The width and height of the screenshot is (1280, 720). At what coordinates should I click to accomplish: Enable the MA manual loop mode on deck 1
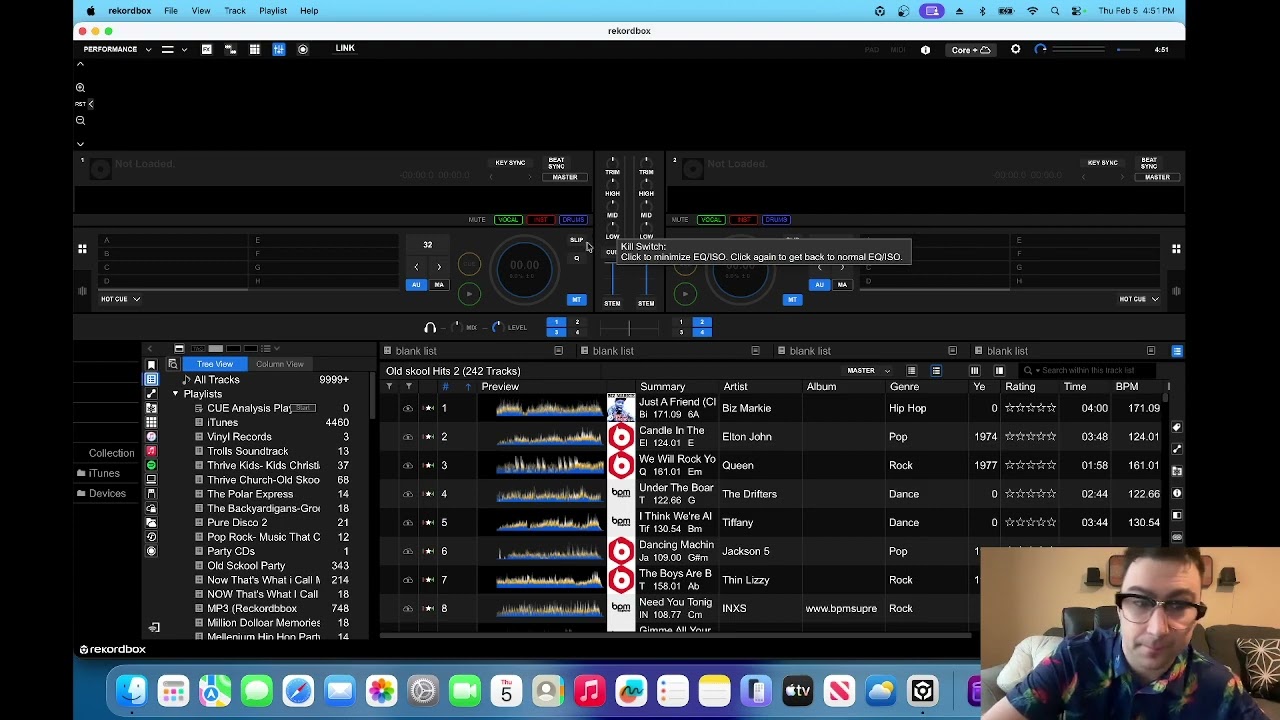coord(439,285)
